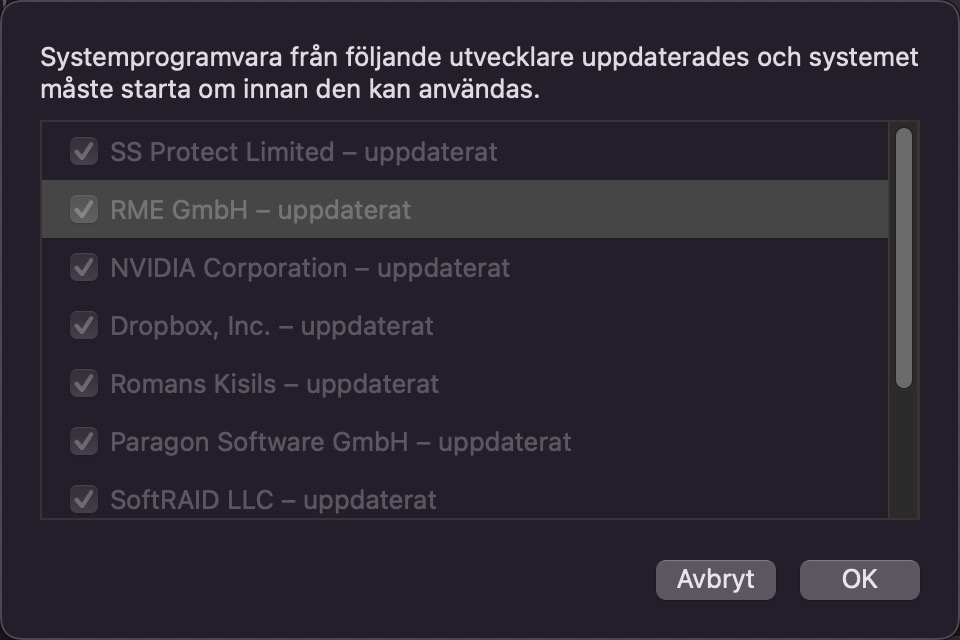This screenshot has width=960, height=640.
Task: Select the RME GmbH – uppdaterat row
Action: coord(260,210)
